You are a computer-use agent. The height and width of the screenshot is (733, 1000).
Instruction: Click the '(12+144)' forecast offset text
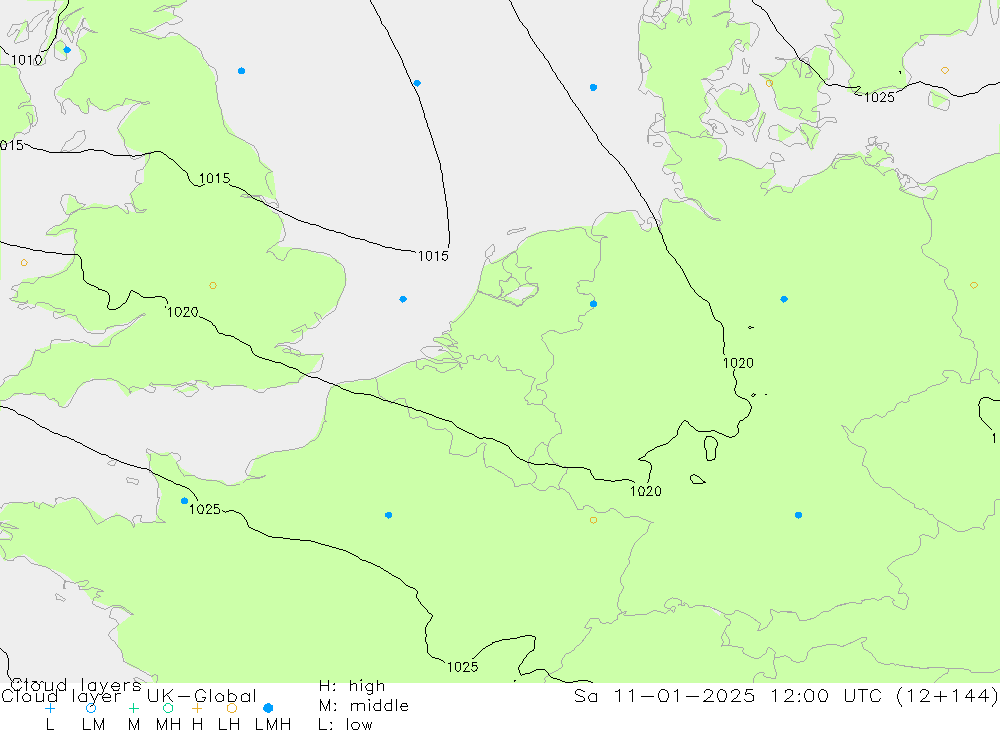pyautogui.click(x=946, y=695)
